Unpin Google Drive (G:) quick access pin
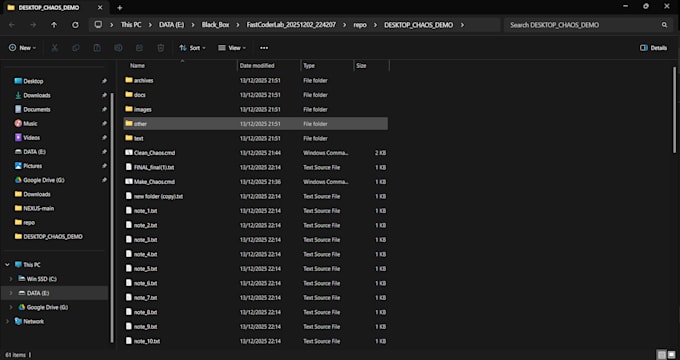Viewport: 680px width, 360px height. point(104,180)
